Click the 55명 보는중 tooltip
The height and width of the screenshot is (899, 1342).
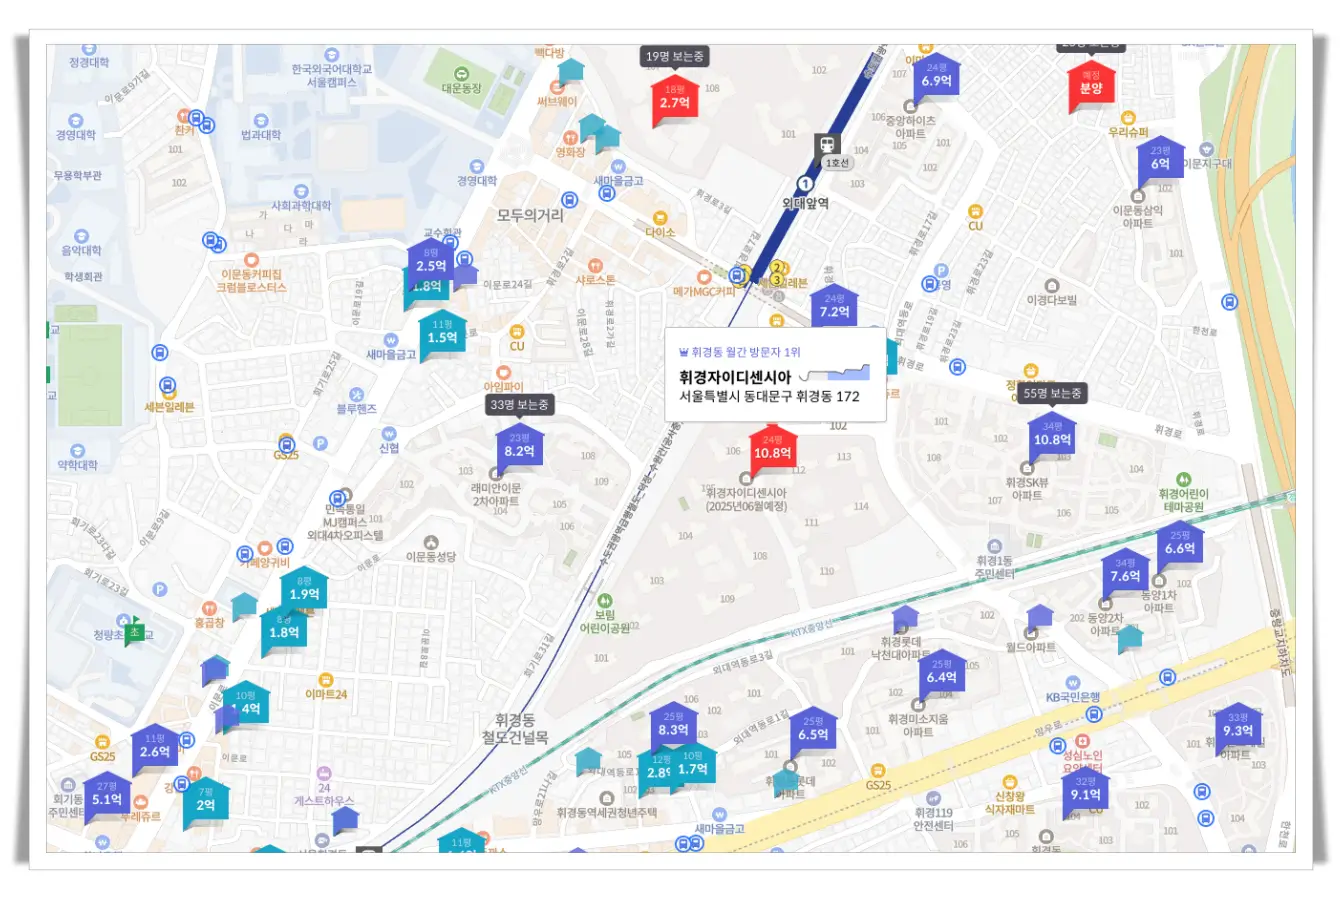click(1052, 393)
